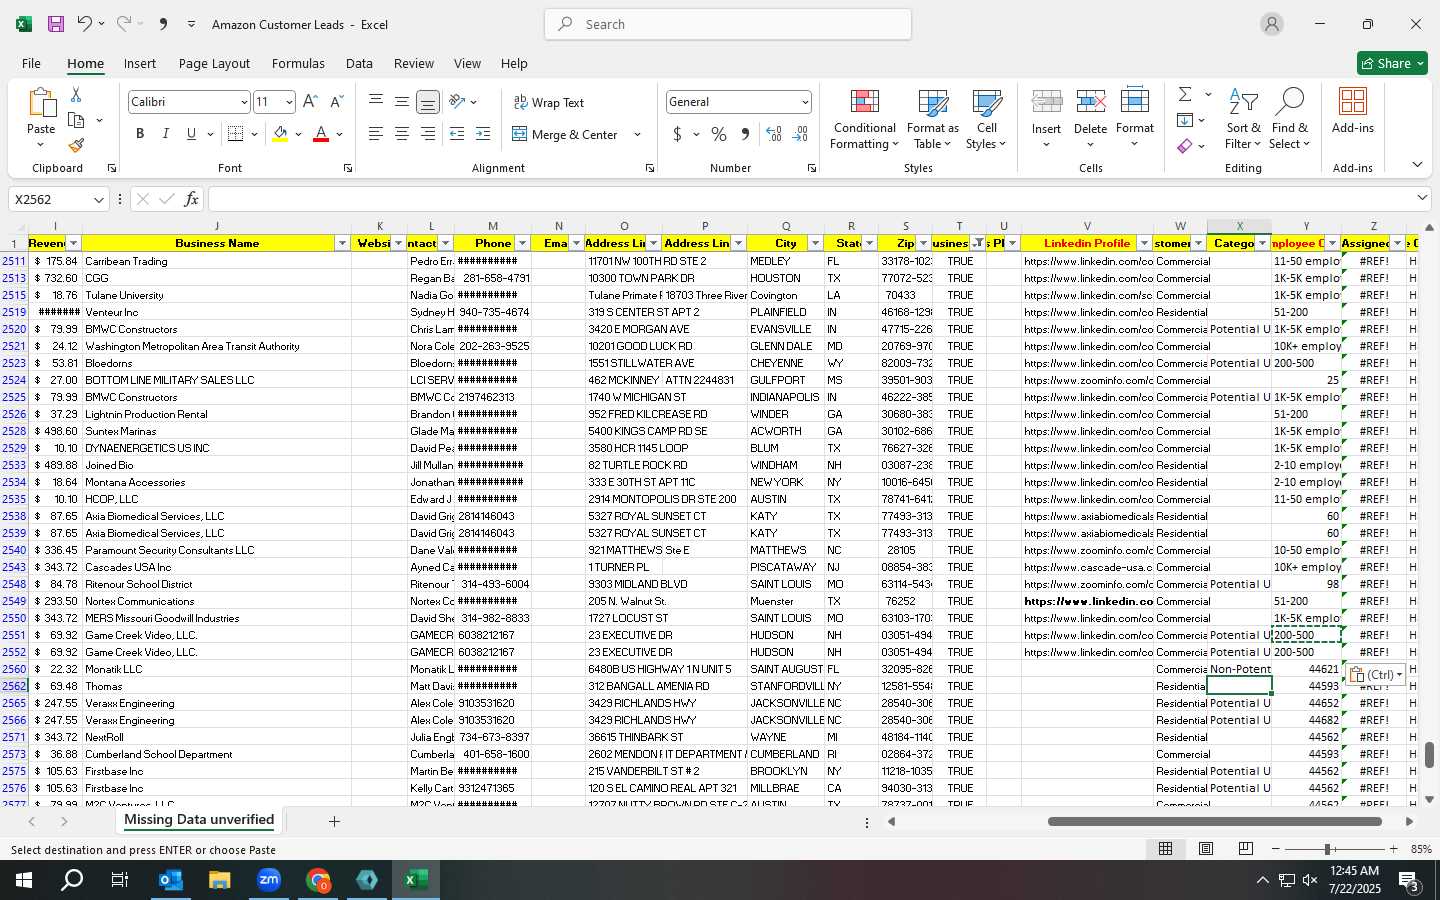This screenshot has width=1440, height=900.
Task: Click Merge & Center button
Action: tap(565, 134)
